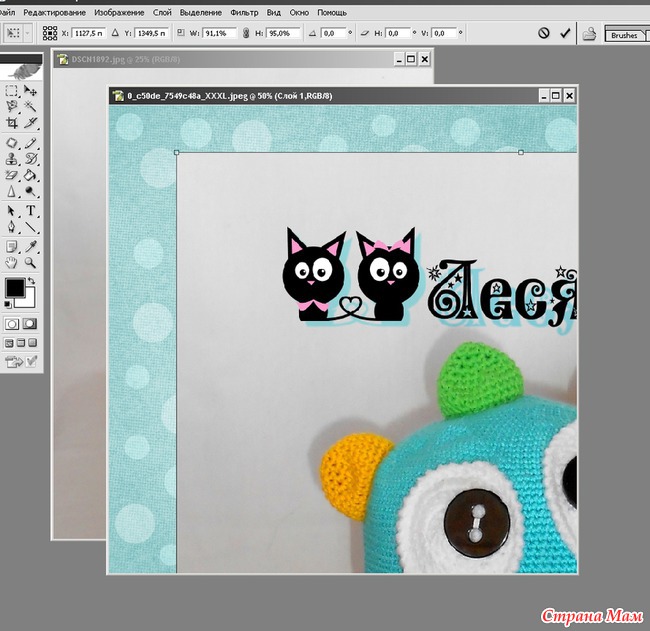Switch to the Brushes palette tab
Viewport: 650px width, 631px height.
623,35
